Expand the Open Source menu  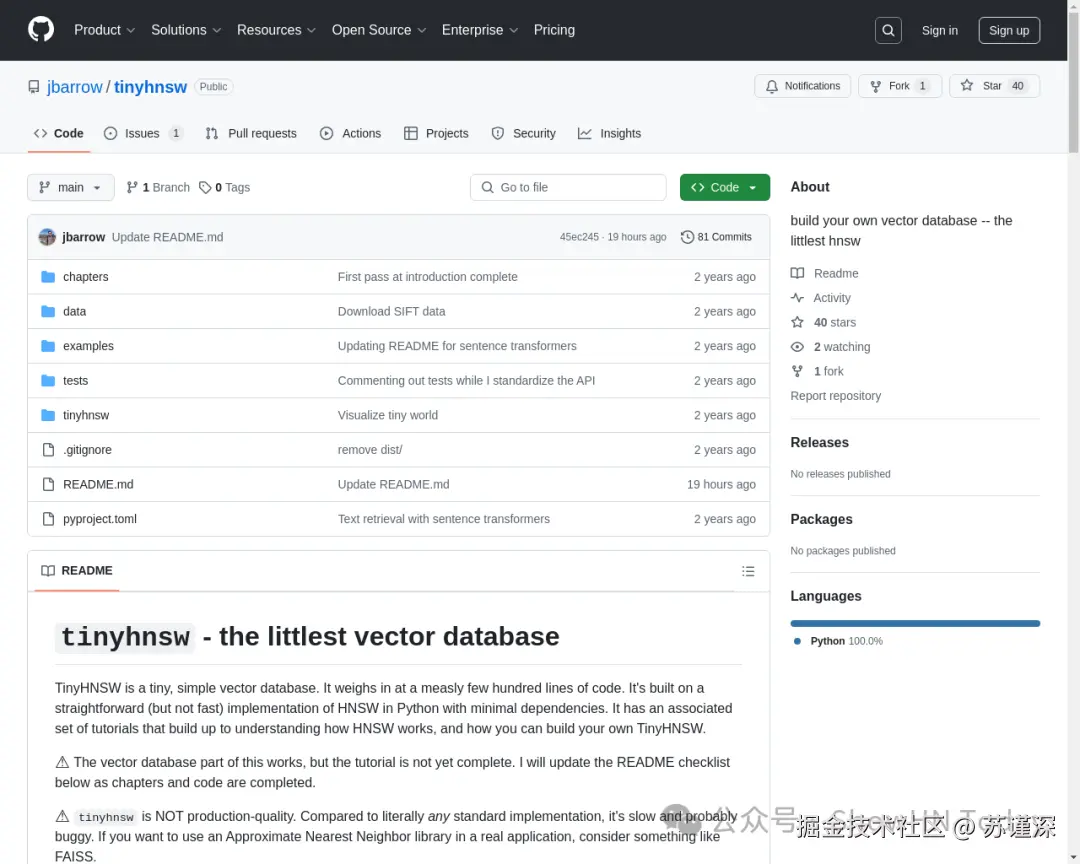pos(379,30)
